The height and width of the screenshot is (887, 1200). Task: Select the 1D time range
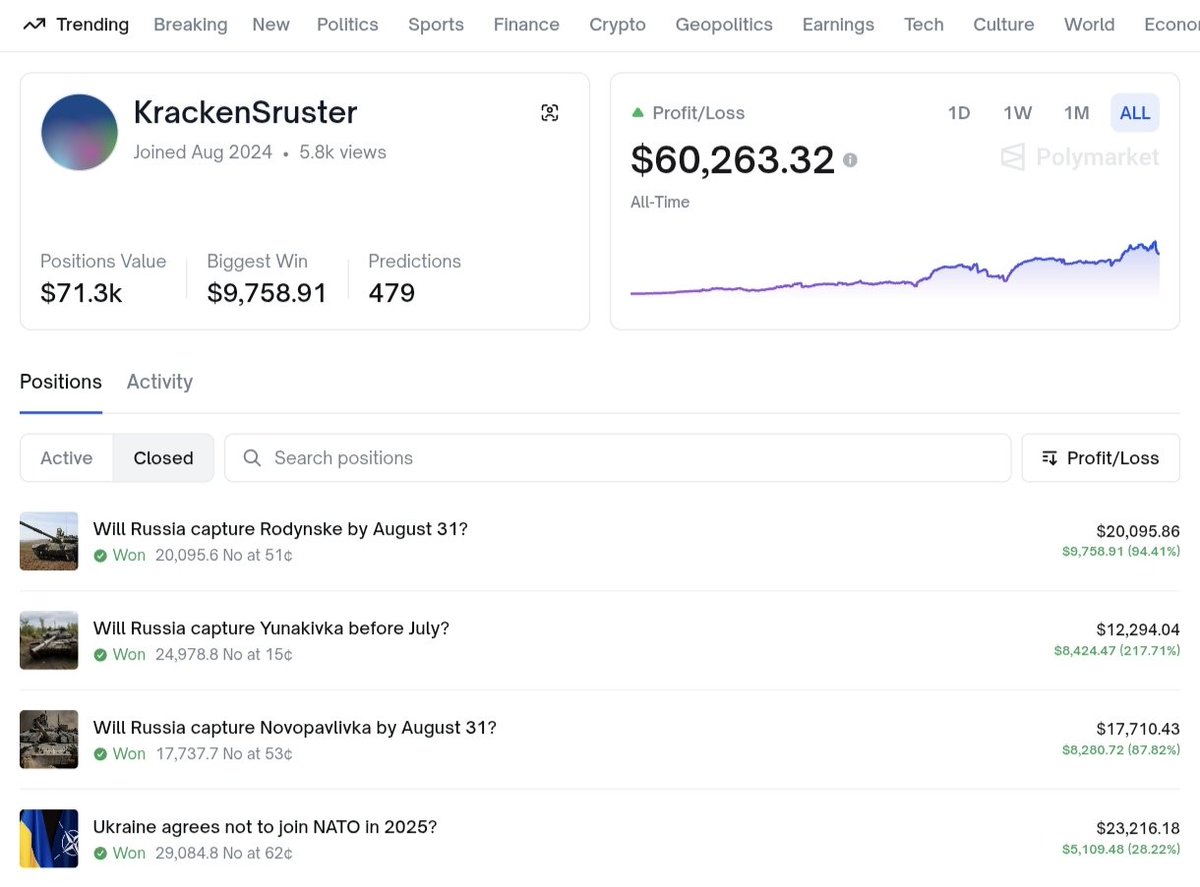[x=959, y=113]
